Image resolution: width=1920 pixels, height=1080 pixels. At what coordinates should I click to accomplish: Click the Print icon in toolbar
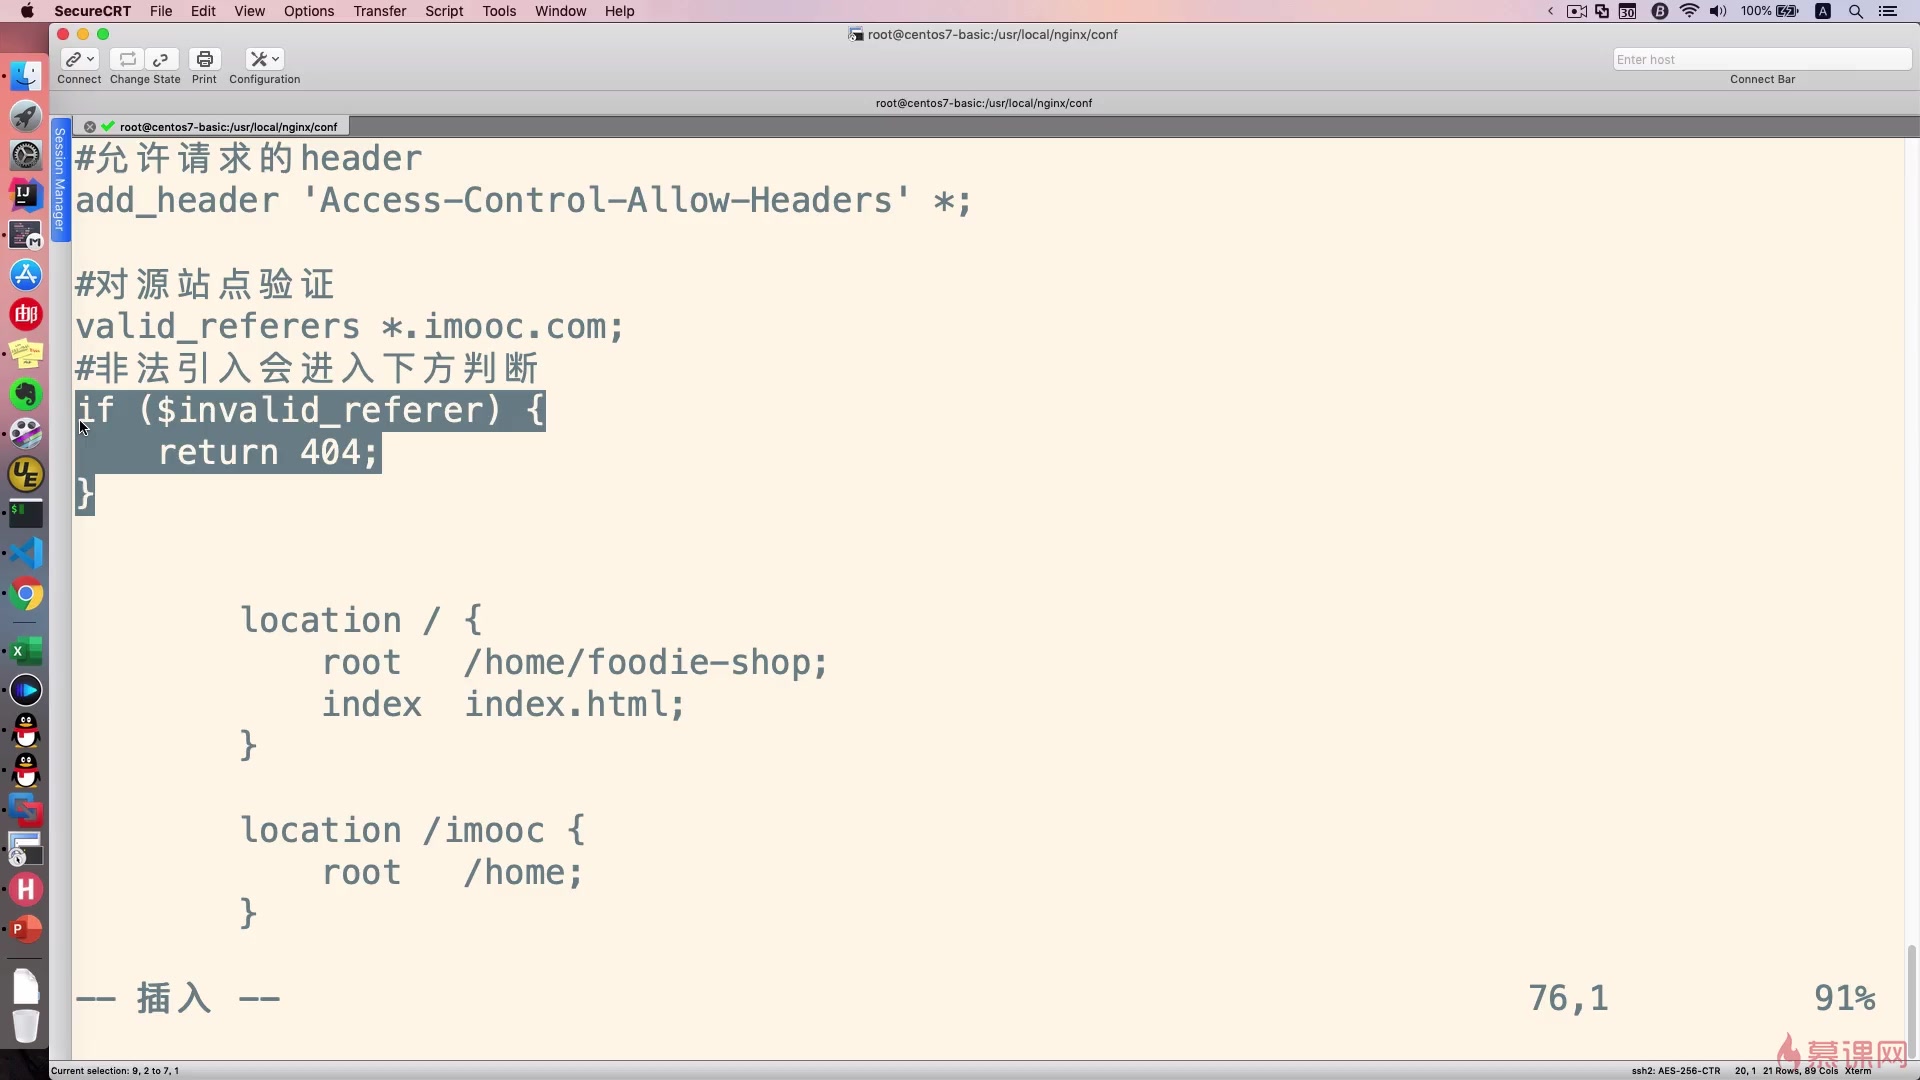click(204, 59)
